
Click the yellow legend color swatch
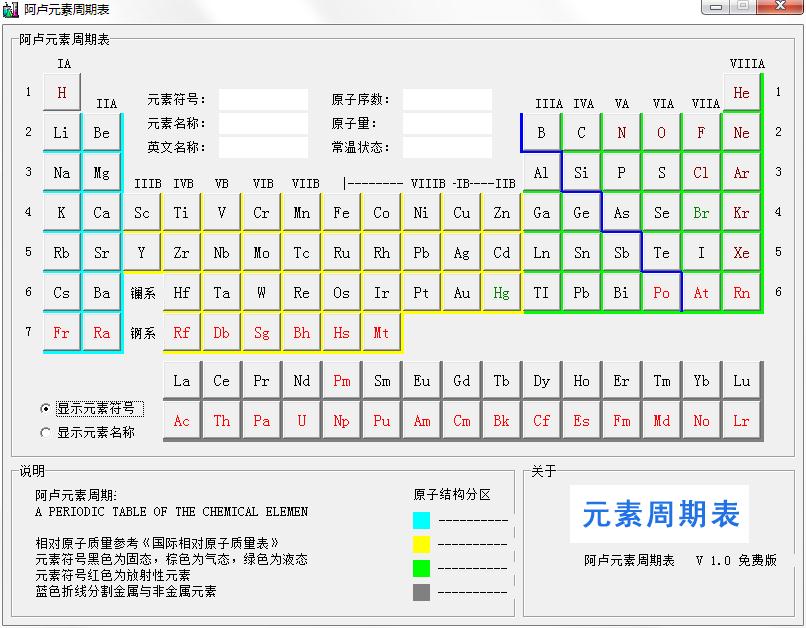click(421, 544)
